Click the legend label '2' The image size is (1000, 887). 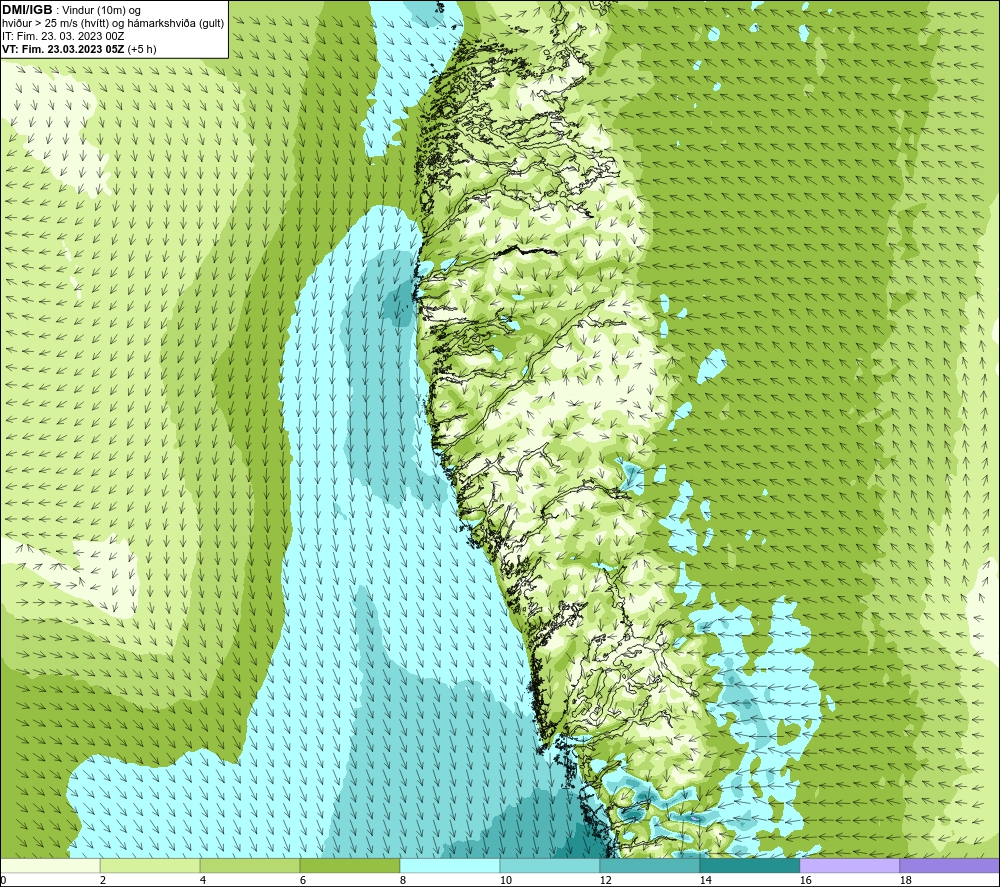coord(103,881)
